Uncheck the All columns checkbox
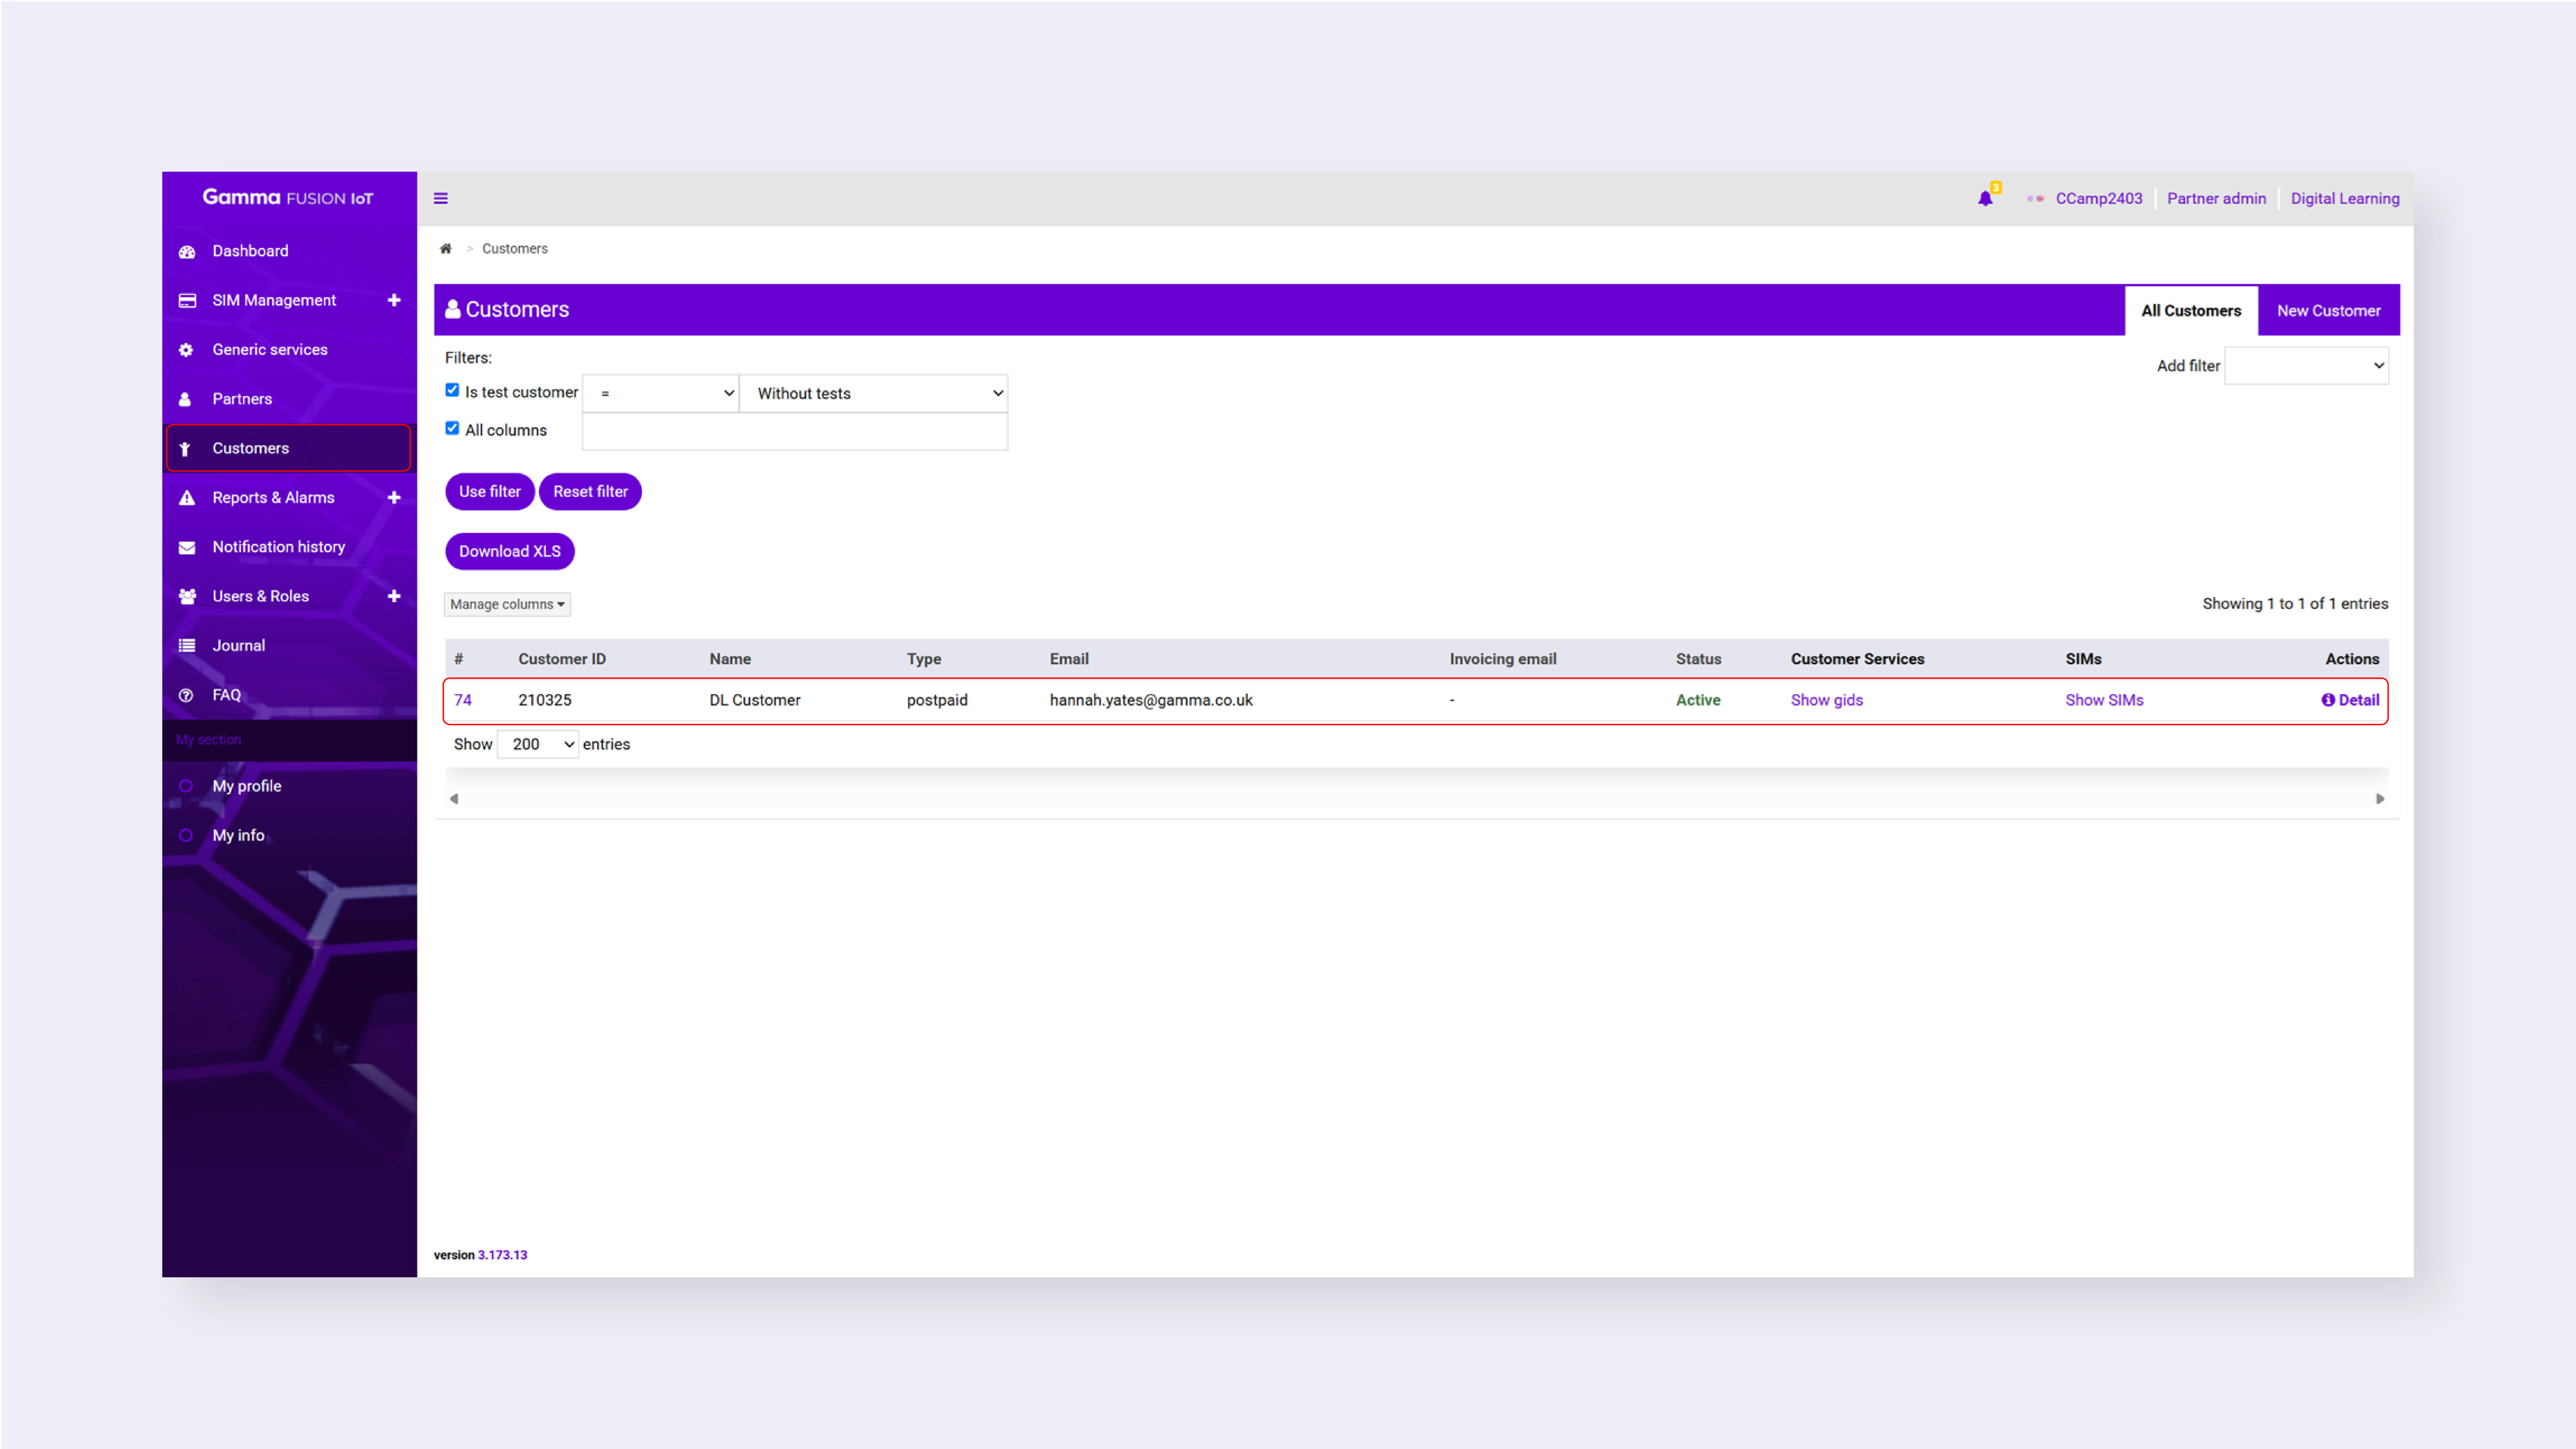The image size is (2576, 1449). pyautogui.click(x=452, y=428)
